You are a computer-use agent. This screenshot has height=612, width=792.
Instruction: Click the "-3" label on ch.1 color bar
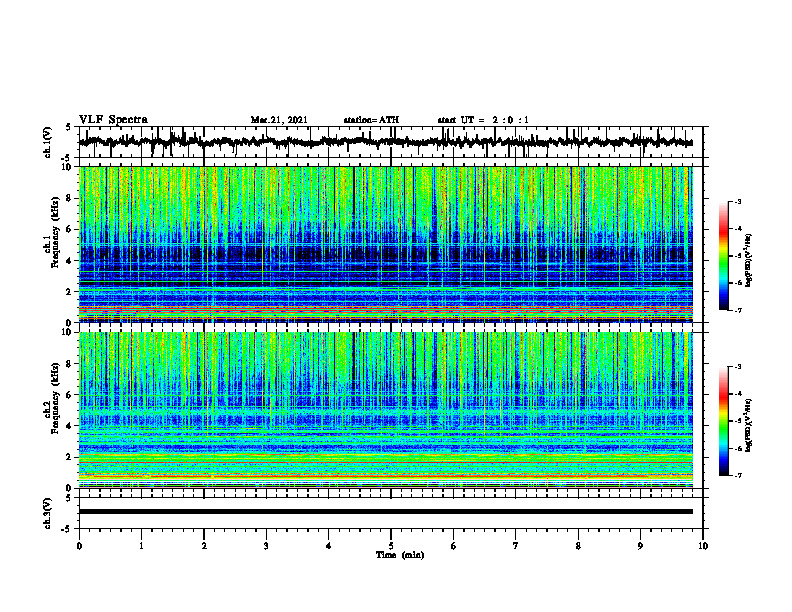738,202
